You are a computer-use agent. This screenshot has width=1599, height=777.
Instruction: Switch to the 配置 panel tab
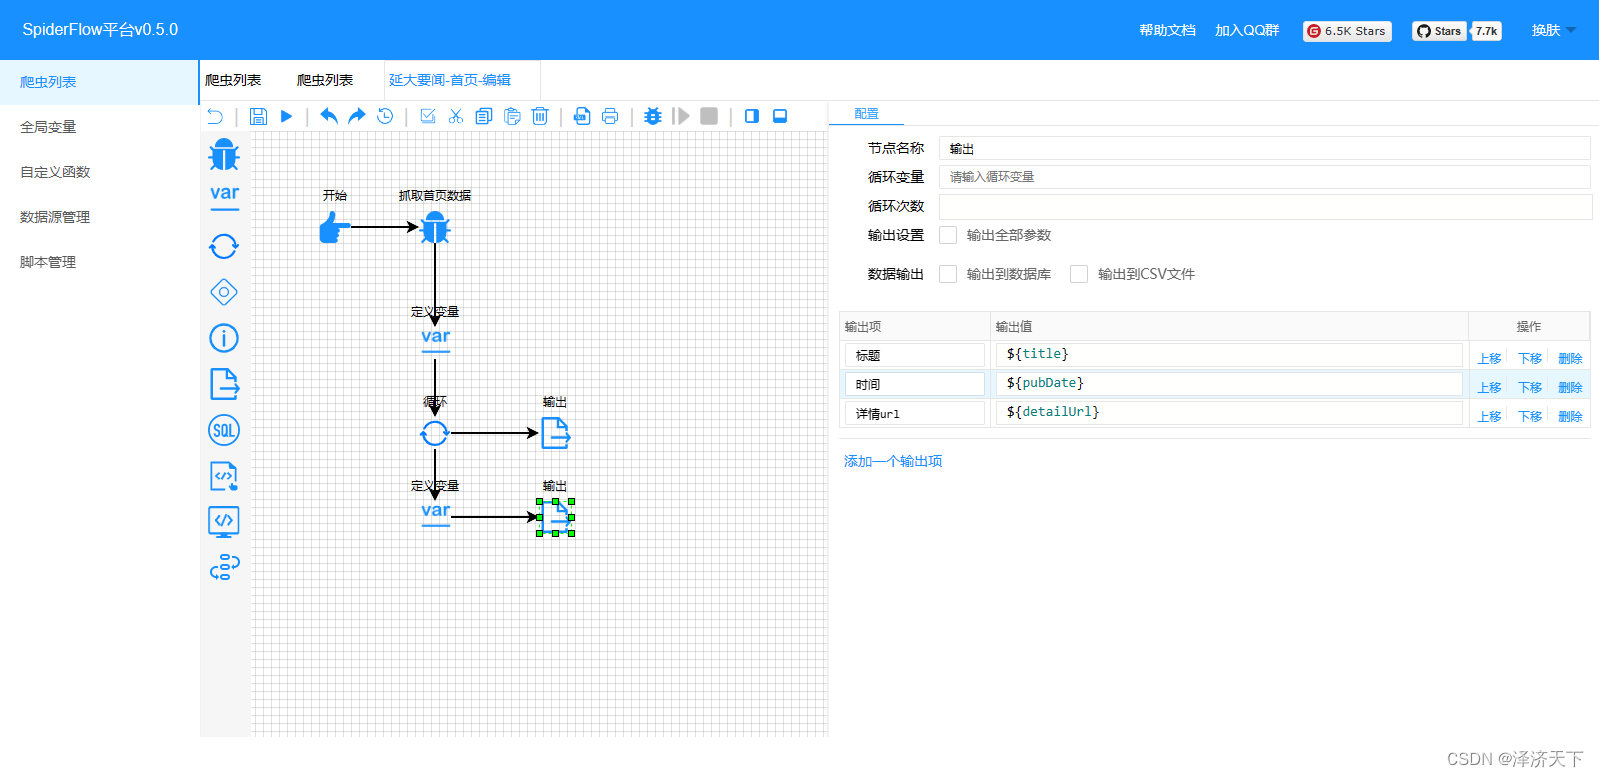(866, 114)
